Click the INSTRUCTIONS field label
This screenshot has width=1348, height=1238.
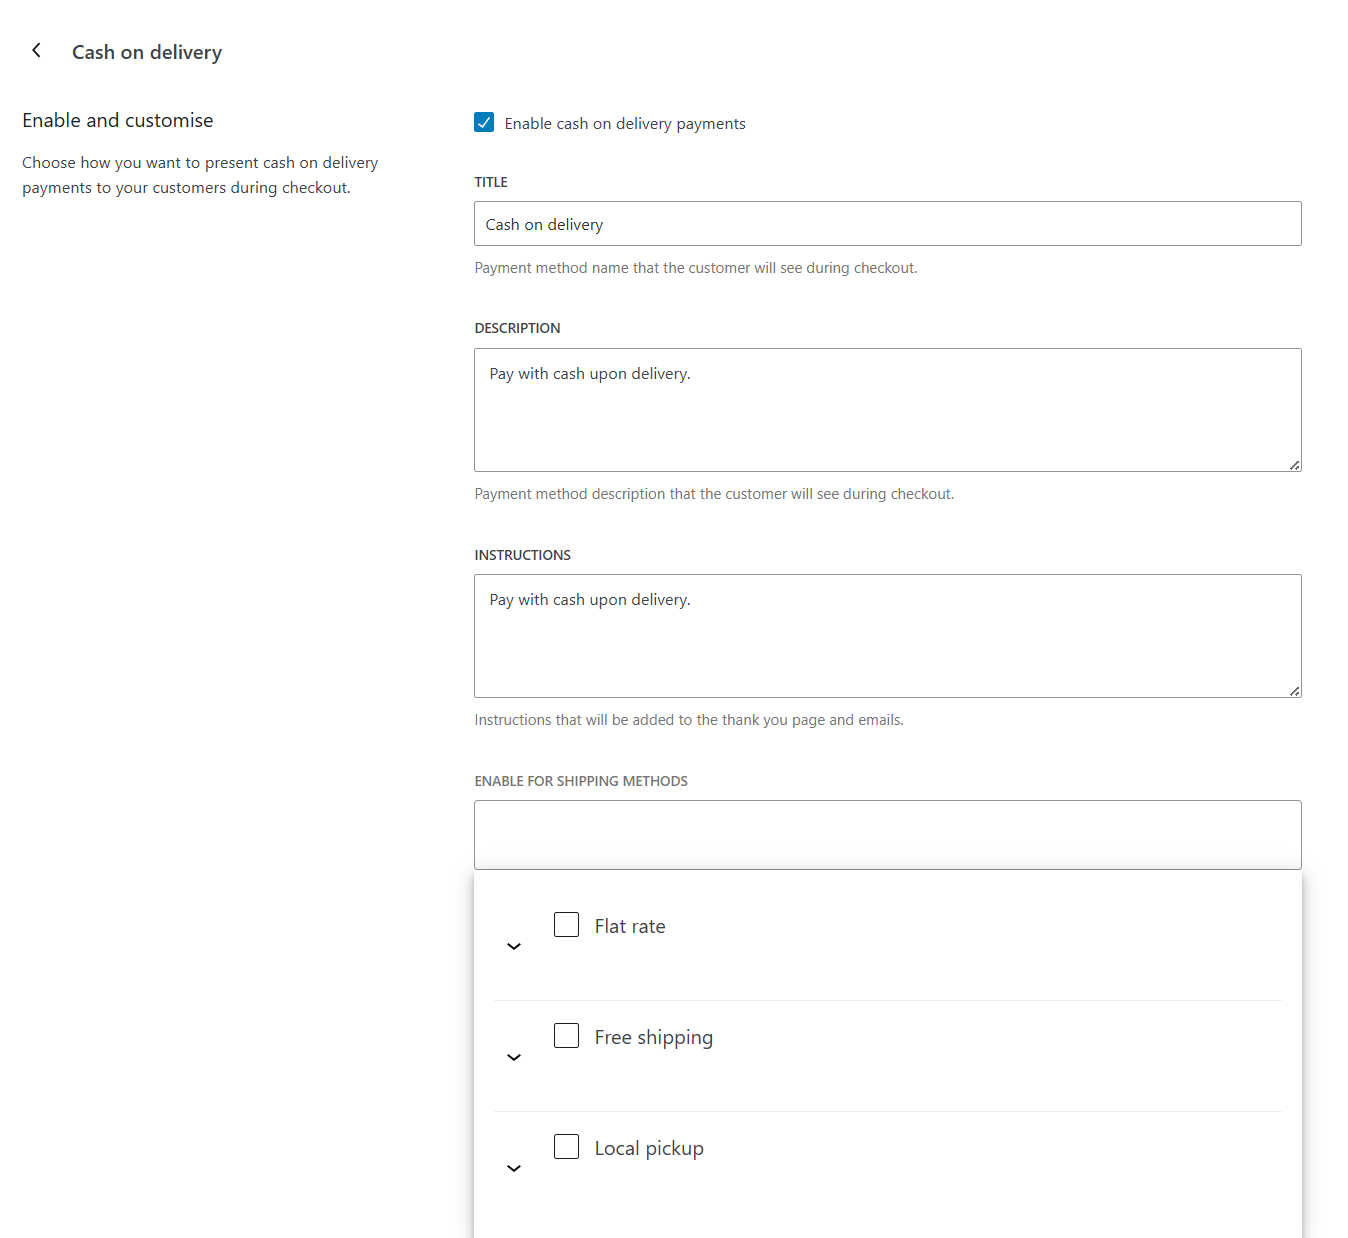[x=522, y=555]
